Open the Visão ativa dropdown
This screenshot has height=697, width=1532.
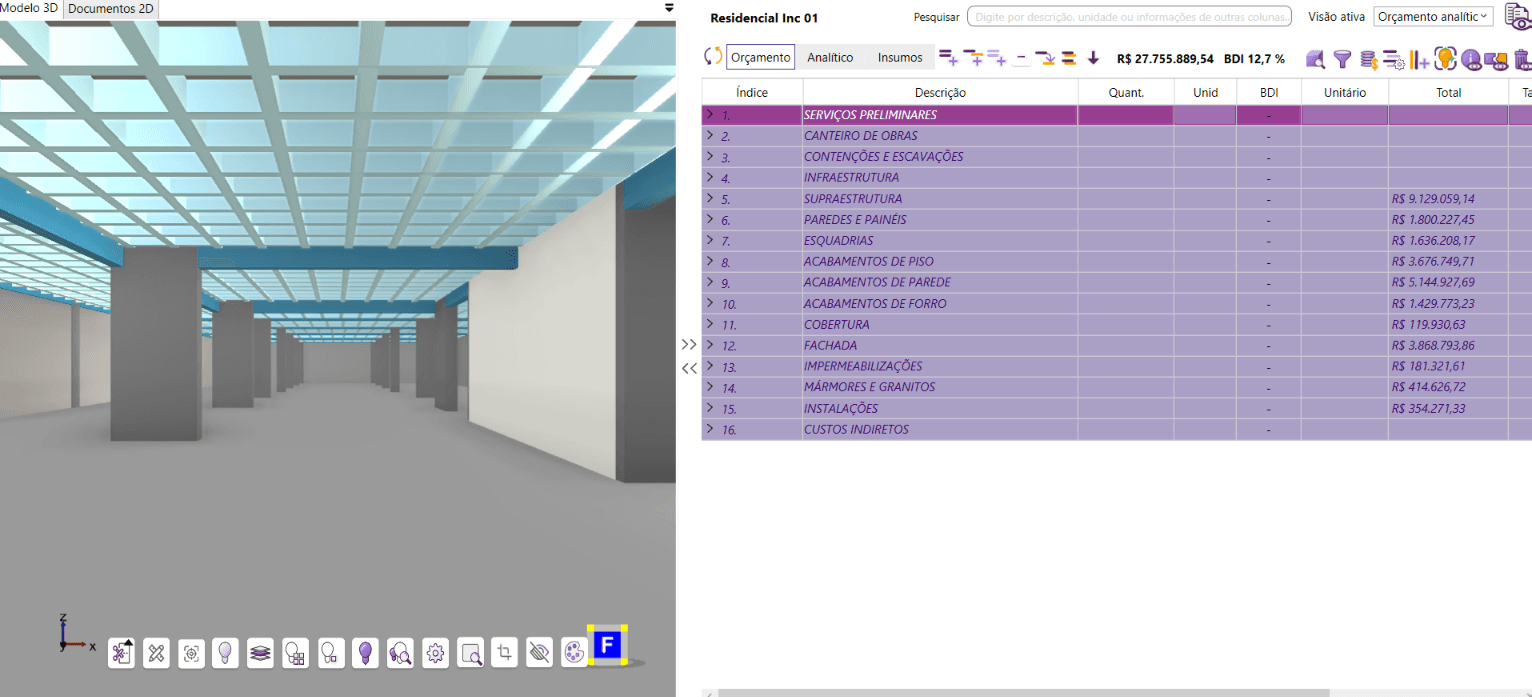(x=1433, y=16)
